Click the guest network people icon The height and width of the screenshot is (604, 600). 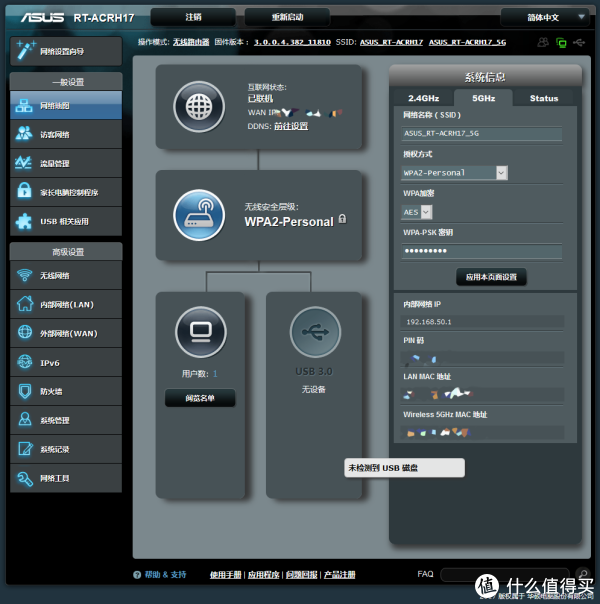pyautogui.click(x=24, y=134)
